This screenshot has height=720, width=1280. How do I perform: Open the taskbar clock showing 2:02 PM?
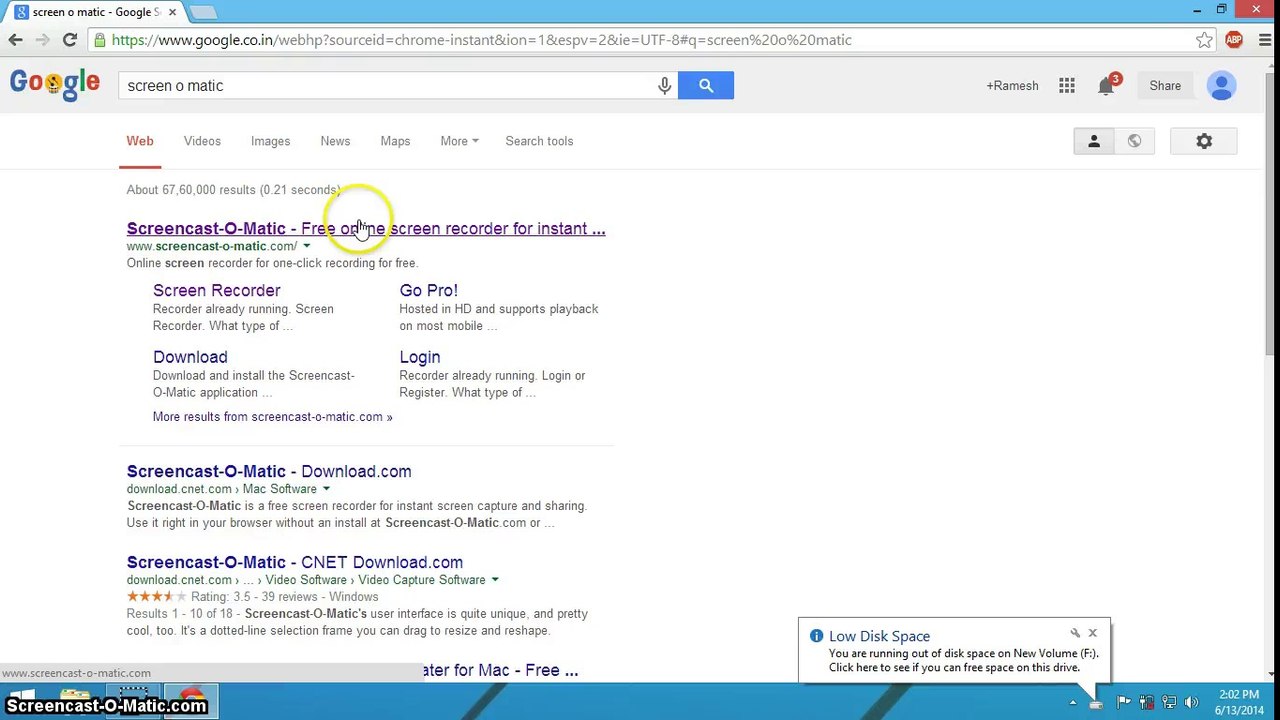(1240, 702)
